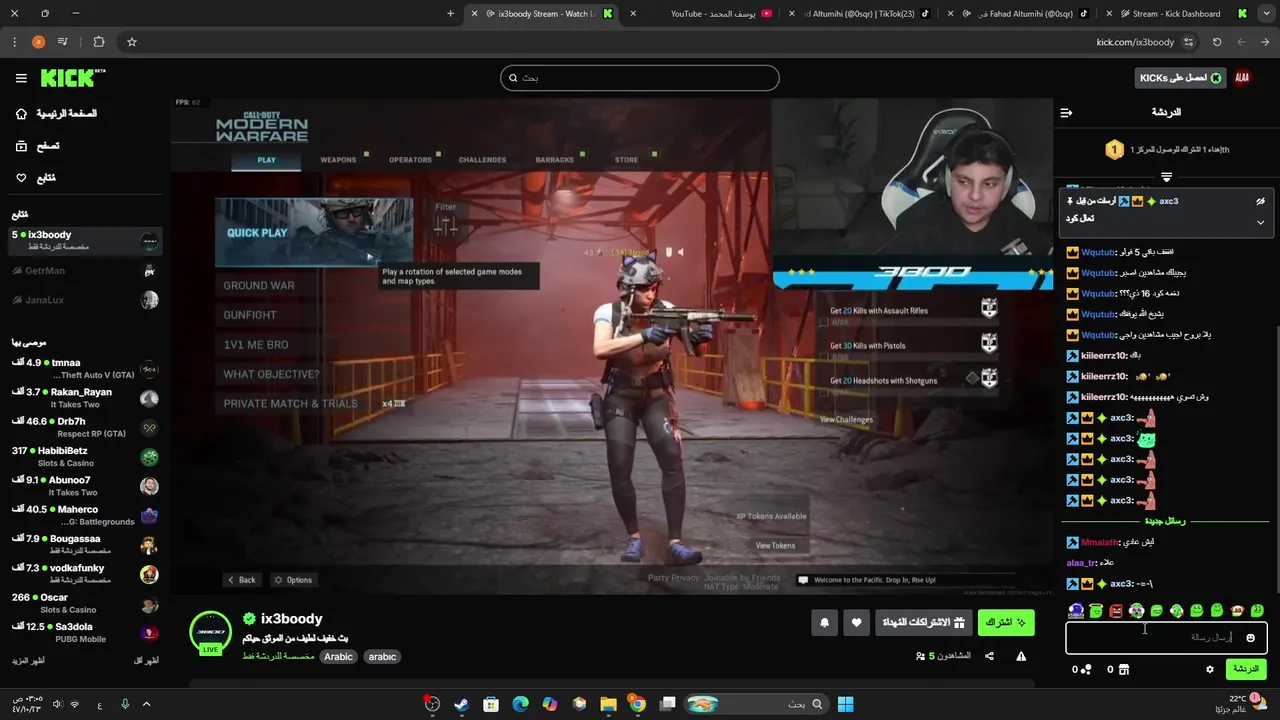Open ix3boody live channel avatar
Screen dimensions: 1280x720
[211, 632]
